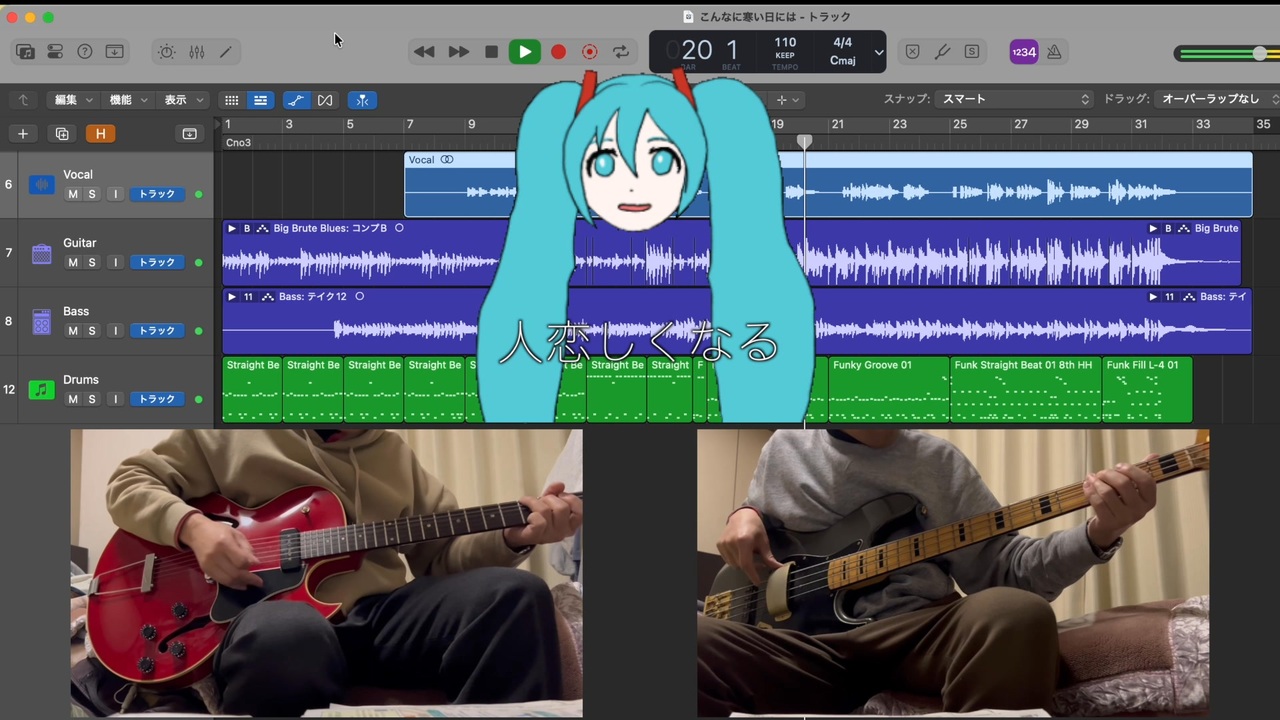Screen dimensions: 1280x720
Task: Toggle the Flex mode button
Action: click(x=325, y=100)
